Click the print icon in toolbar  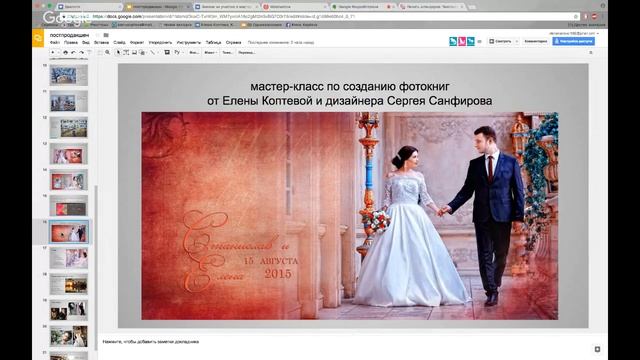[65, 53]
